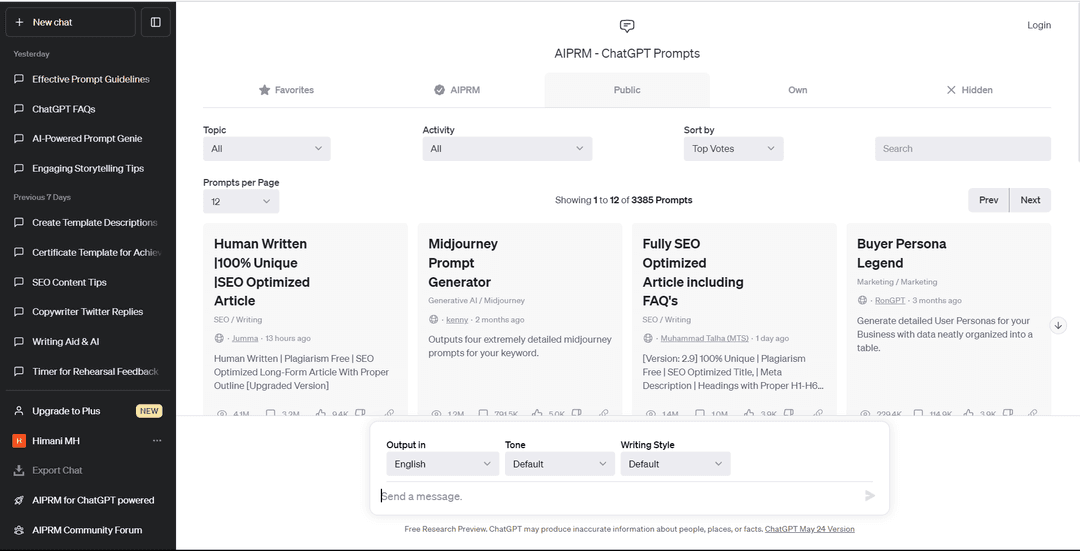Open the ChatGPT May 24 Version link
1080x551 pixels.
[x=809, y=529]
